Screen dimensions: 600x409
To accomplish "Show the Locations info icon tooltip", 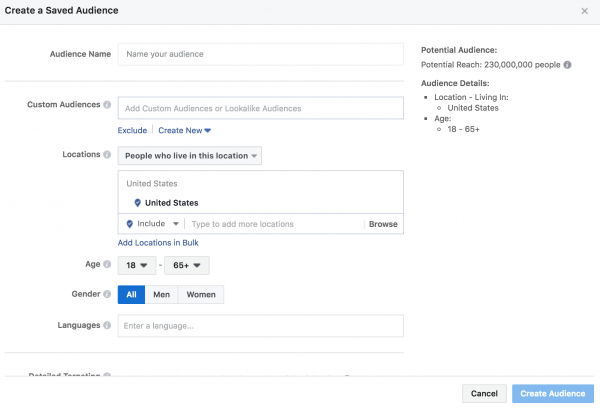I will (107, 154).
